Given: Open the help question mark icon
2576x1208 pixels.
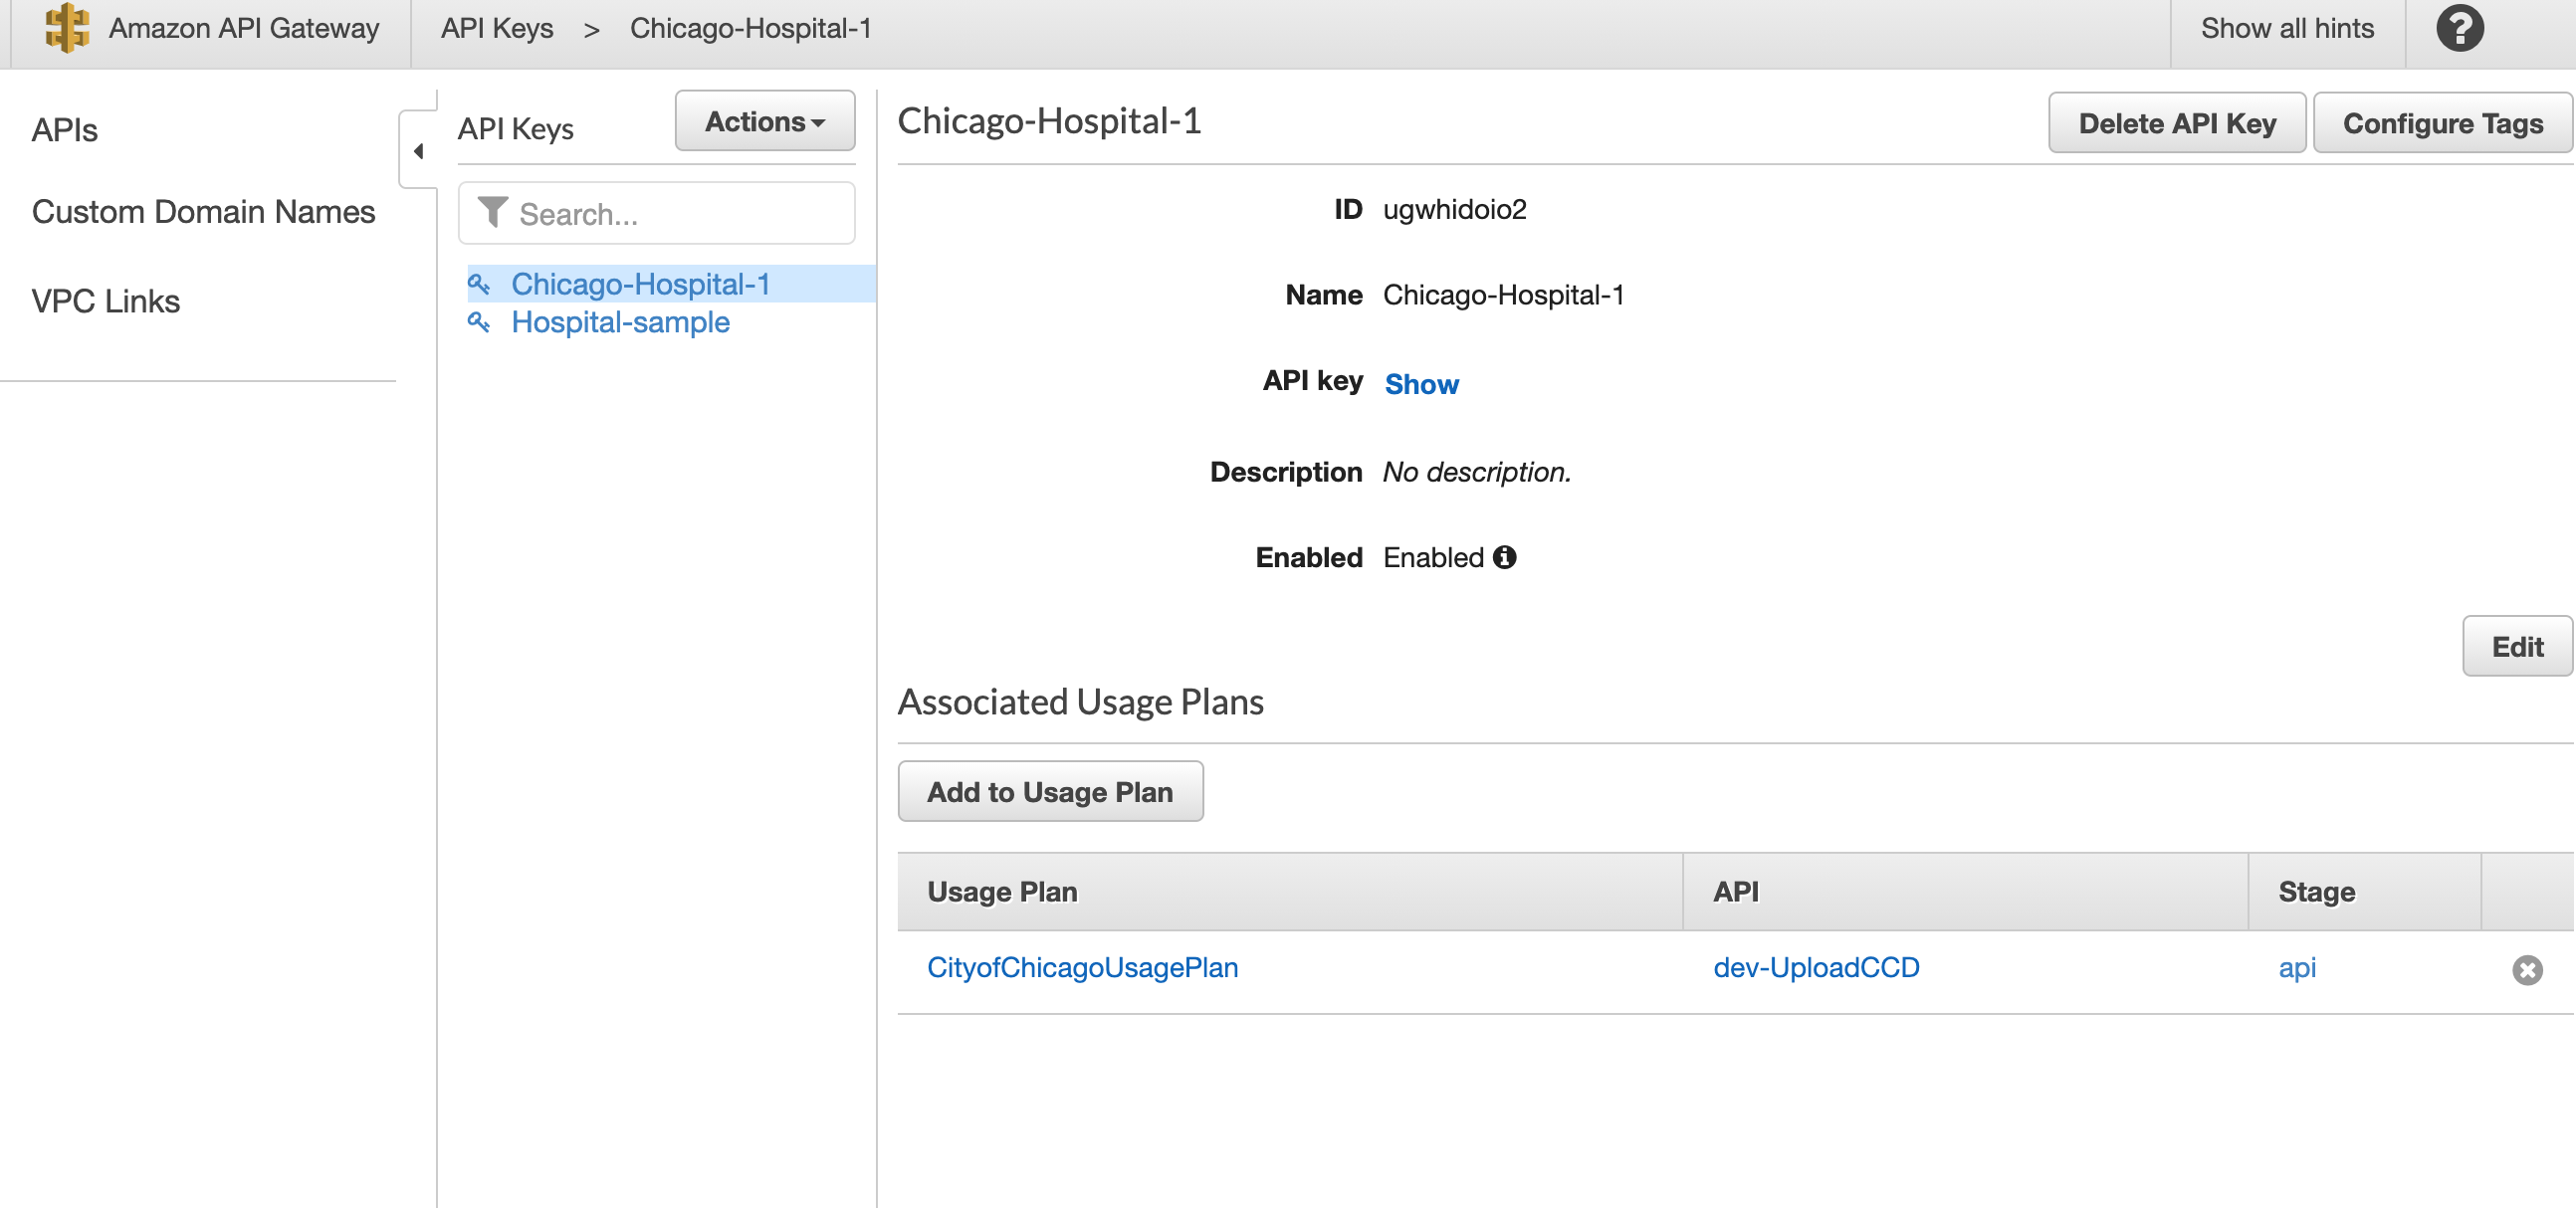Looking at the screenshot, I should (x=2459, y=28).
